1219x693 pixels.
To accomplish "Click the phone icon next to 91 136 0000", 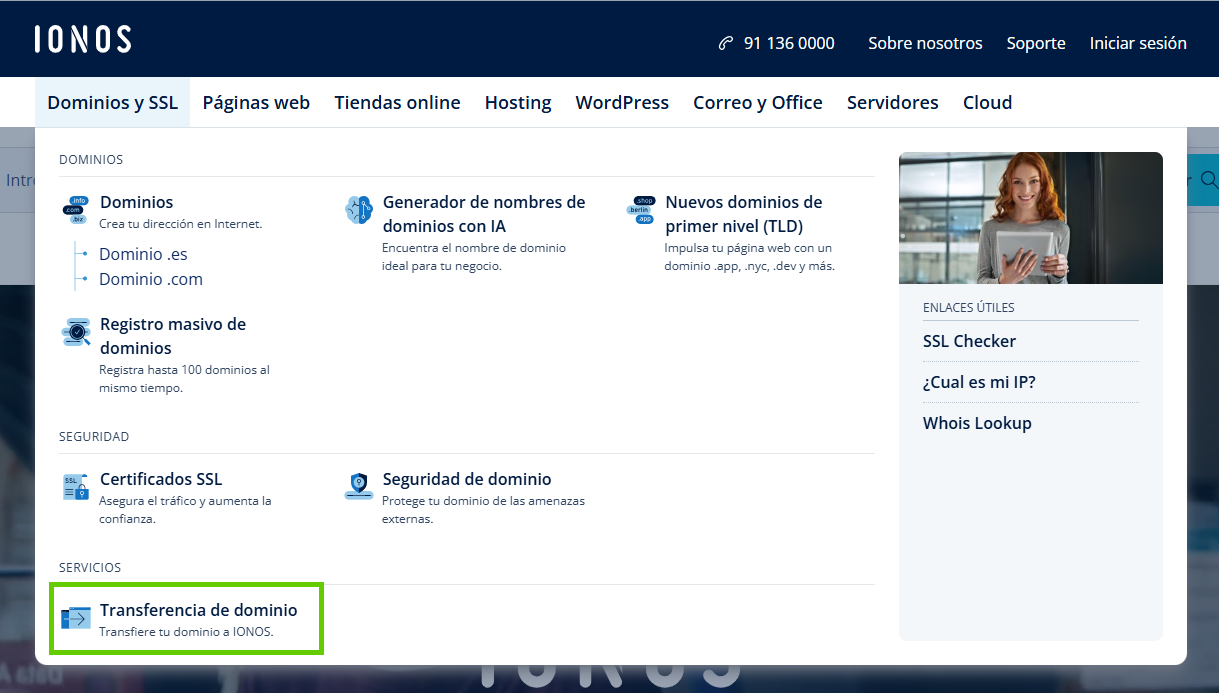I will tap(724, 43).
